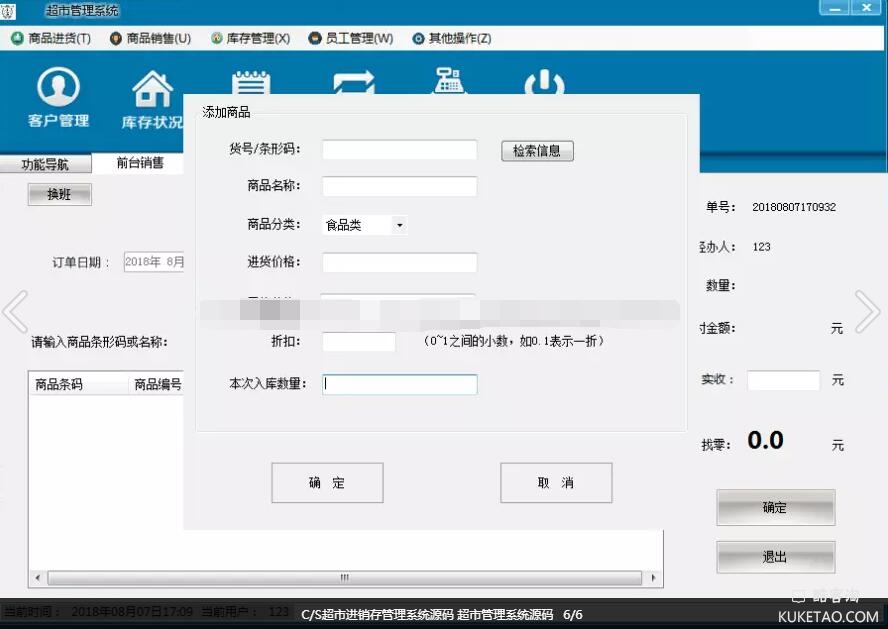
Task: Switch to the 前台销售 tab
Action: (139, 163)
